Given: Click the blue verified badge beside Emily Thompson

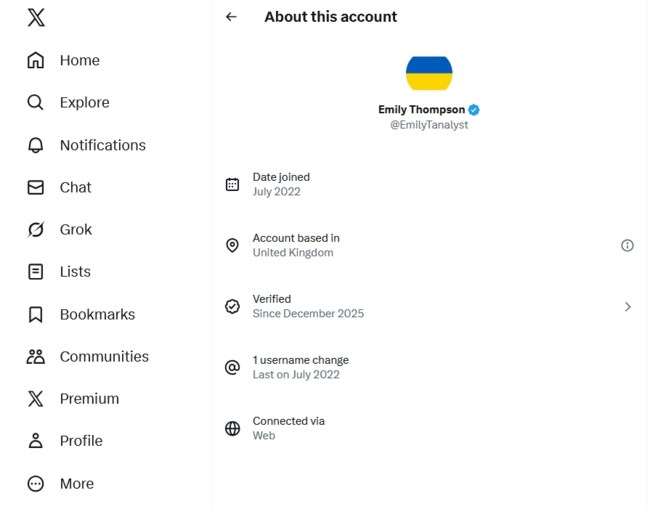Looking at the screenshot, I should (474, 109).
